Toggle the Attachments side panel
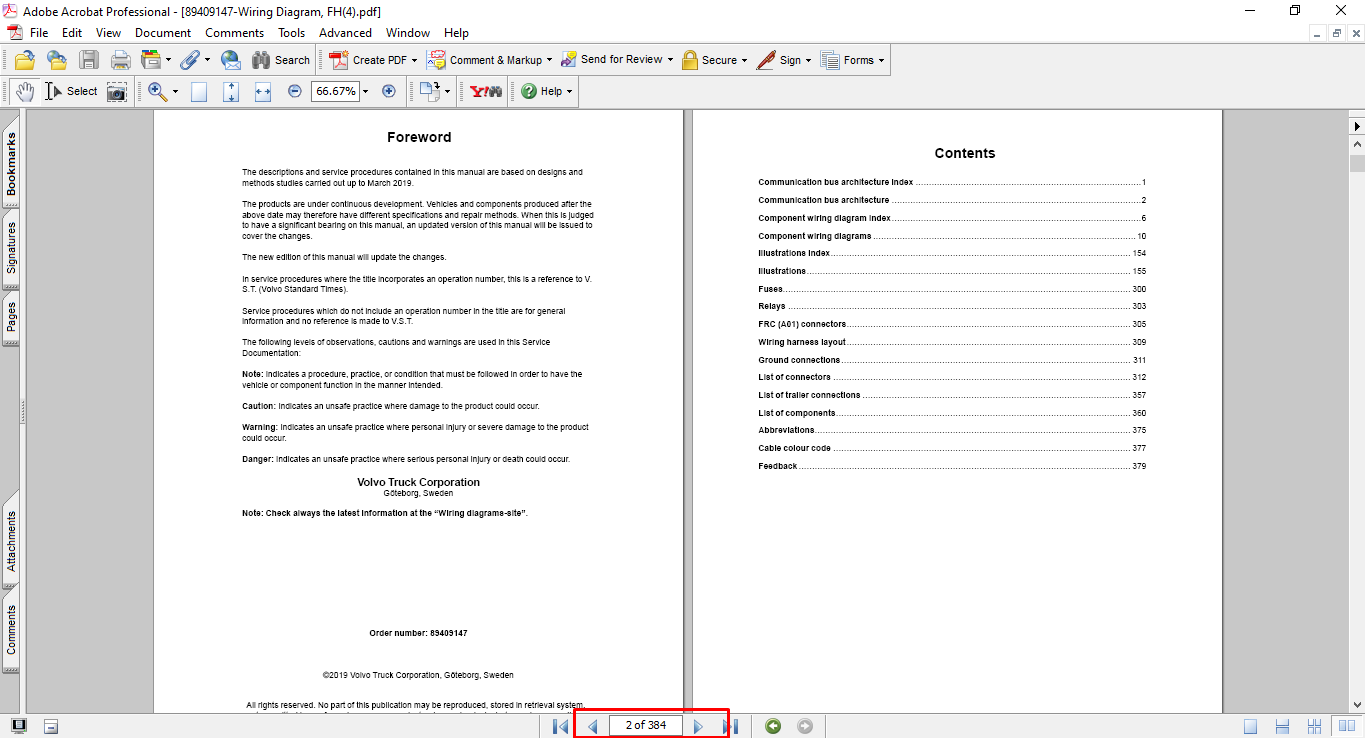 click(11, 542)
